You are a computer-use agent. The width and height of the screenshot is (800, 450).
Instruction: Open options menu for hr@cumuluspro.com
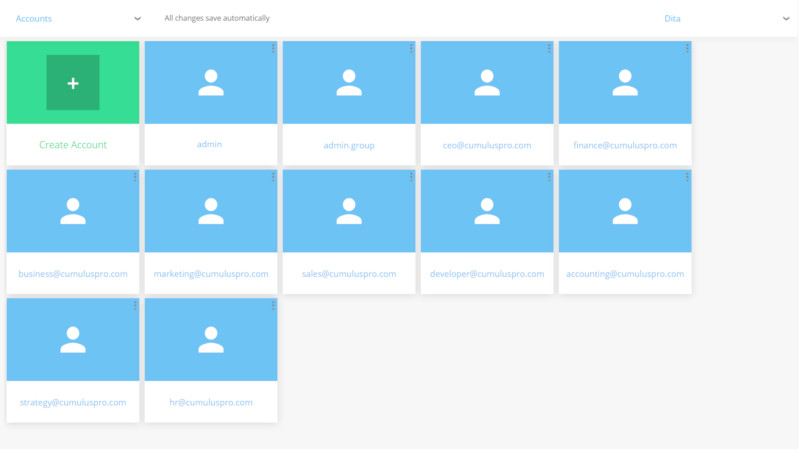click(273, 306)
